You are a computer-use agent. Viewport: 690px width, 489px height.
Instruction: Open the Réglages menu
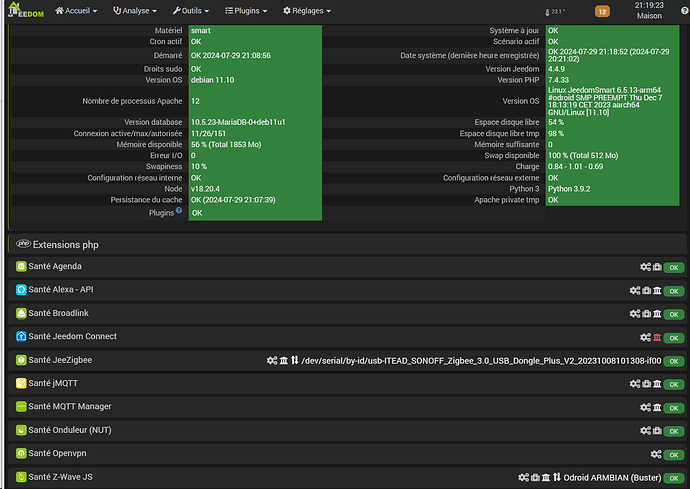tap(307, 11)
